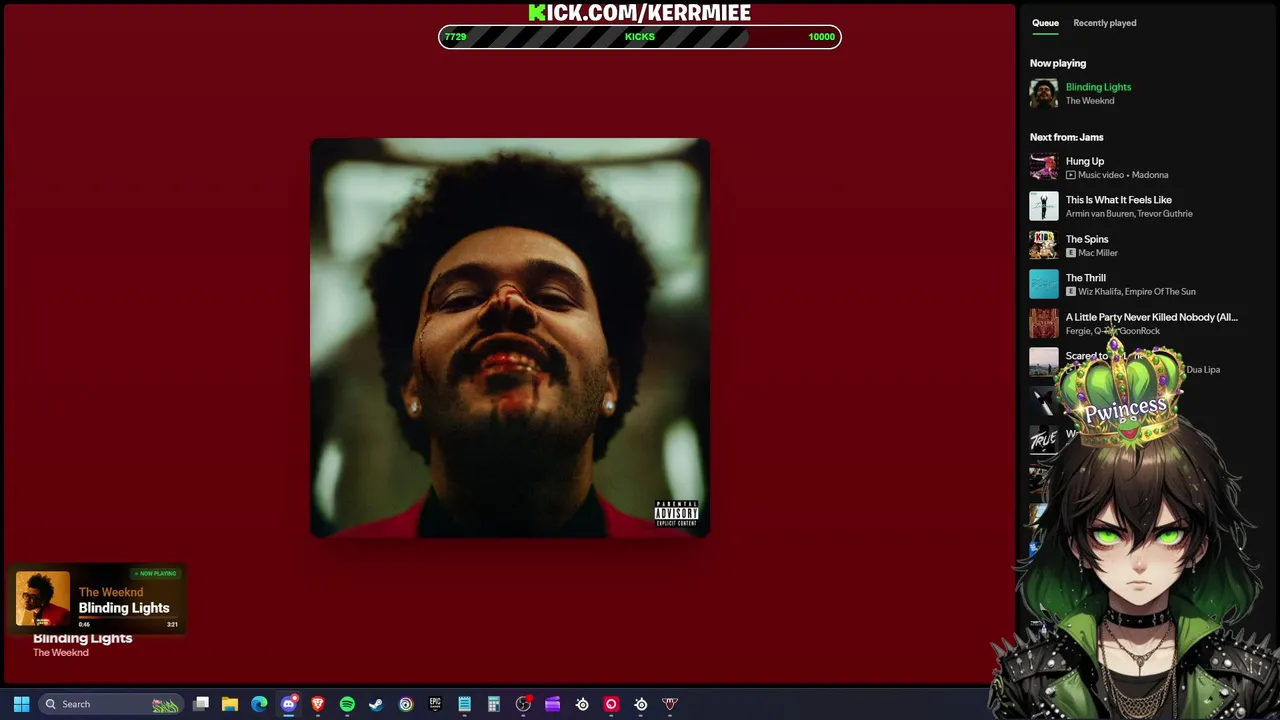This screenshot has height=720, width=1280.
Task: Click the music video icon beside Madonna
Action: pyautogui.click(x=1071, y=175)
